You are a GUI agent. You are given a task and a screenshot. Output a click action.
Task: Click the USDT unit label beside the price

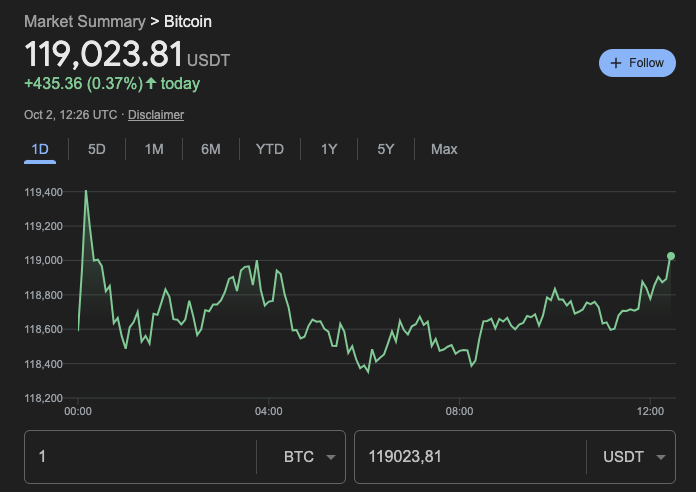[x=209, y=60]
